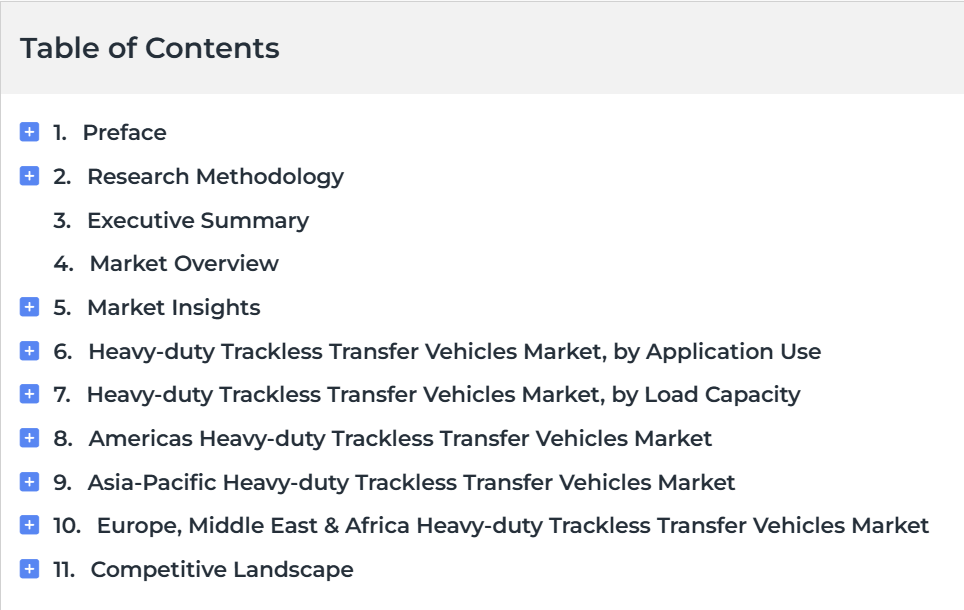The image size is (964, 610).
Task: Select Americas Heavy-duty Trackless Transfer Vehicles Market
Action: pyautogui.click(x=400, y=439)
